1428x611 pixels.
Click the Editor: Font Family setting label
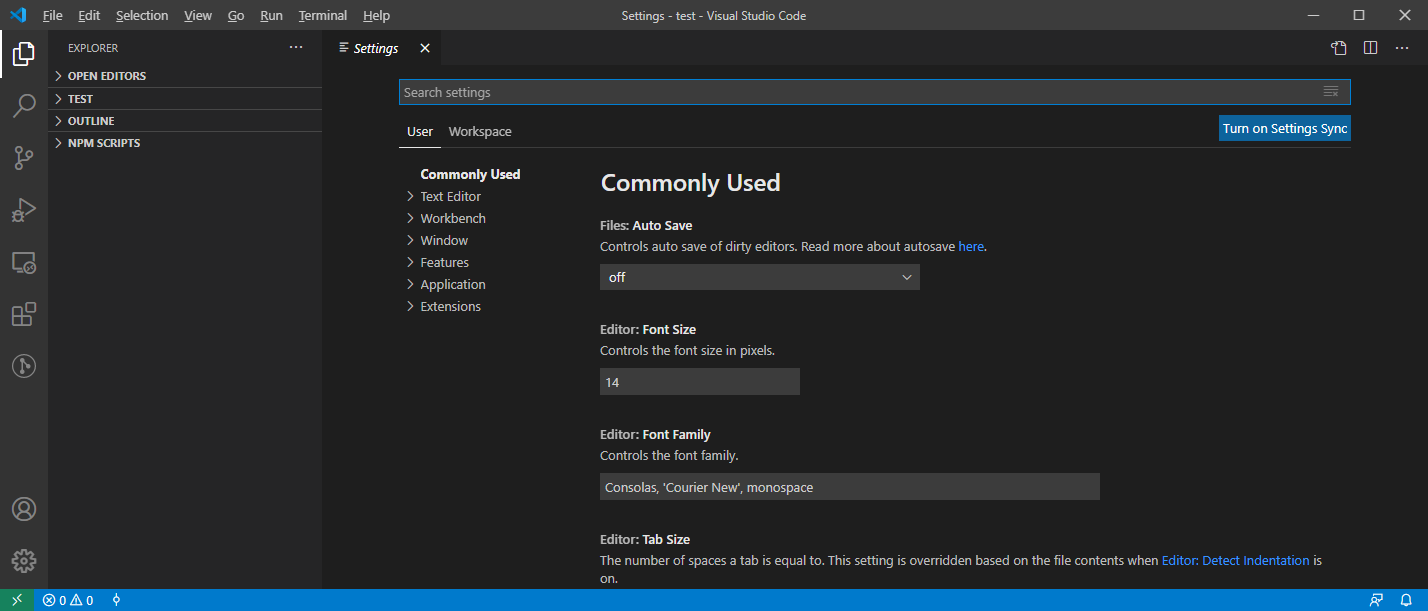[655, 434]
